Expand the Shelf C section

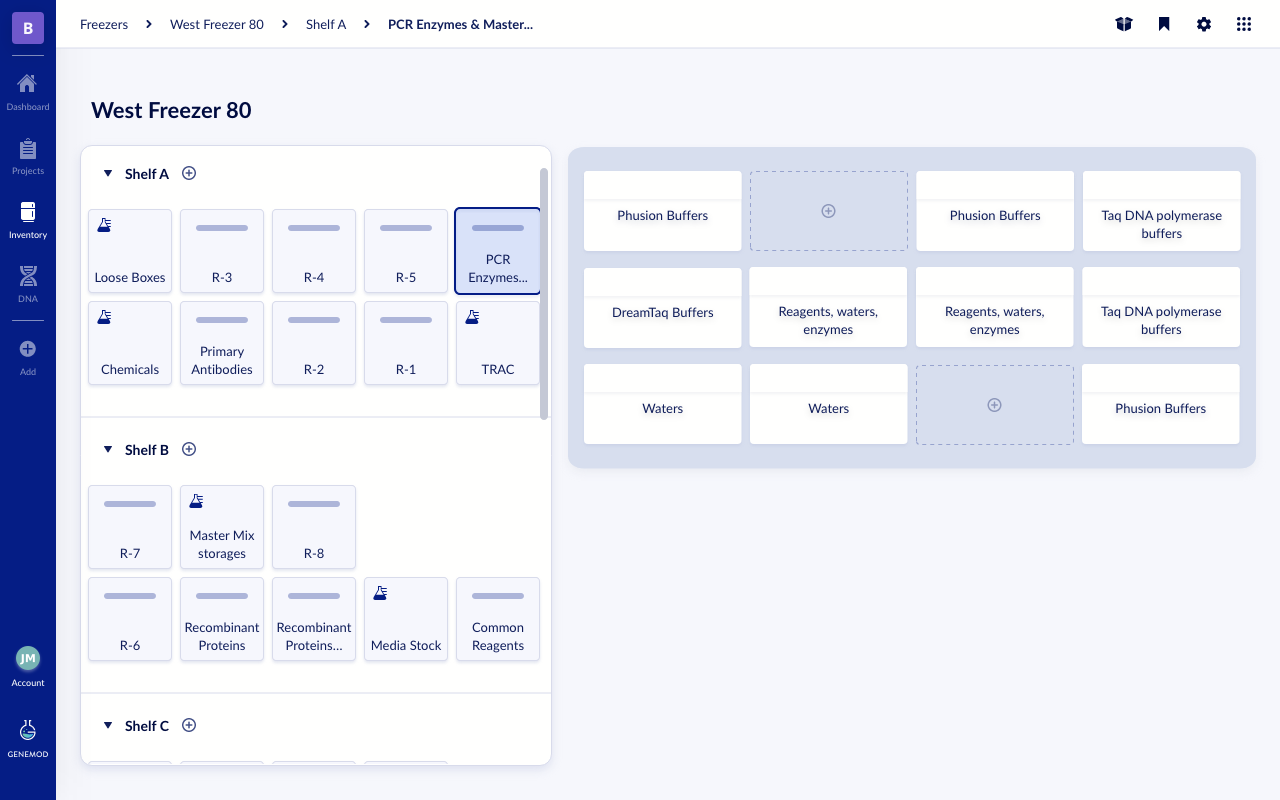(108, 725)
